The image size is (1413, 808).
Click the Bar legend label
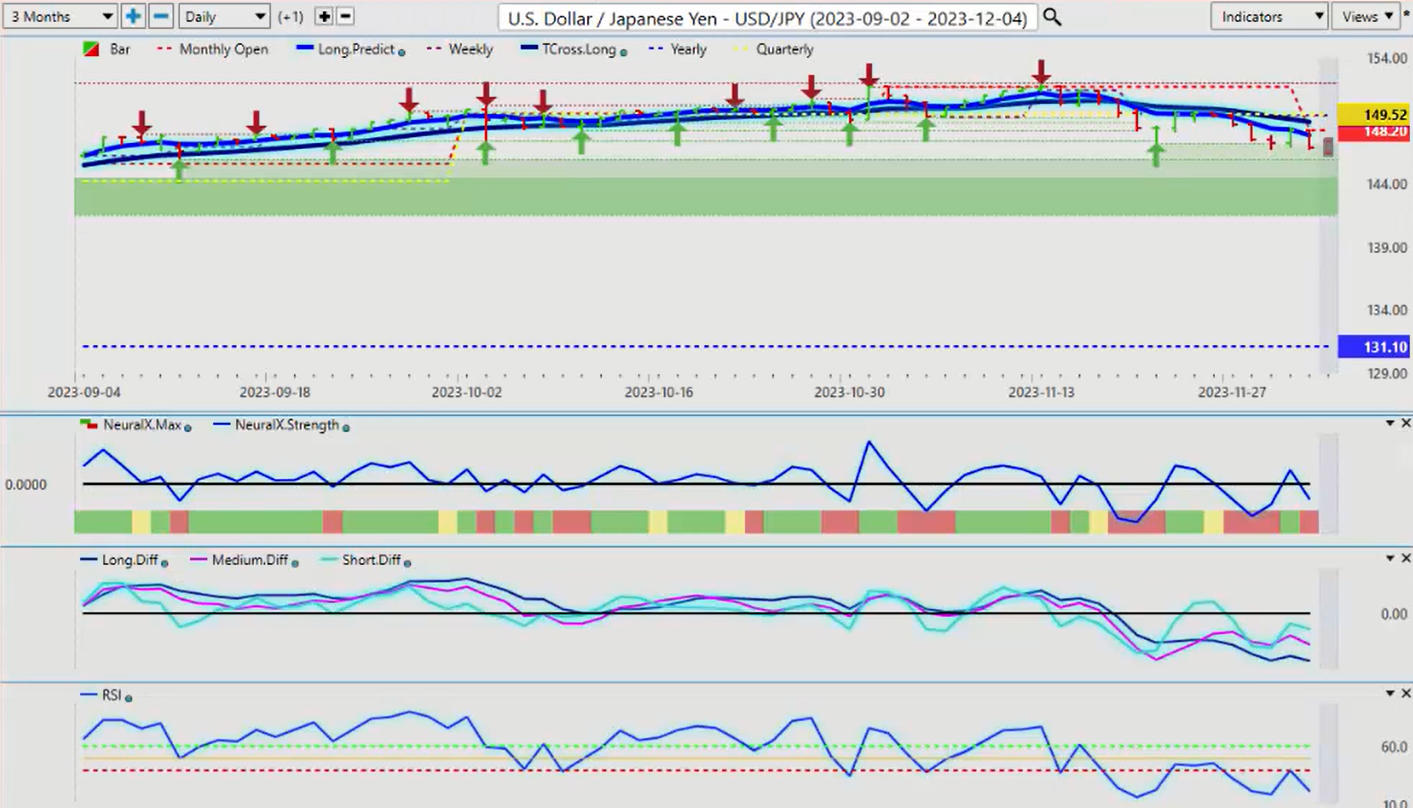[120, 49]
